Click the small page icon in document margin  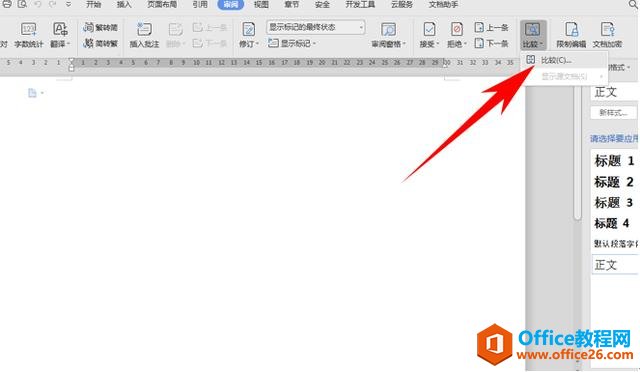[x=32, y=93]
